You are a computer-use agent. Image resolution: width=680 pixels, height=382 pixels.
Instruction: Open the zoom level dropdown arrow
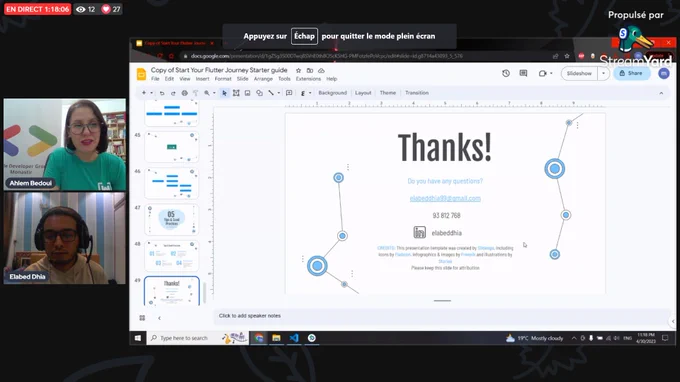(x=214, y=93)
